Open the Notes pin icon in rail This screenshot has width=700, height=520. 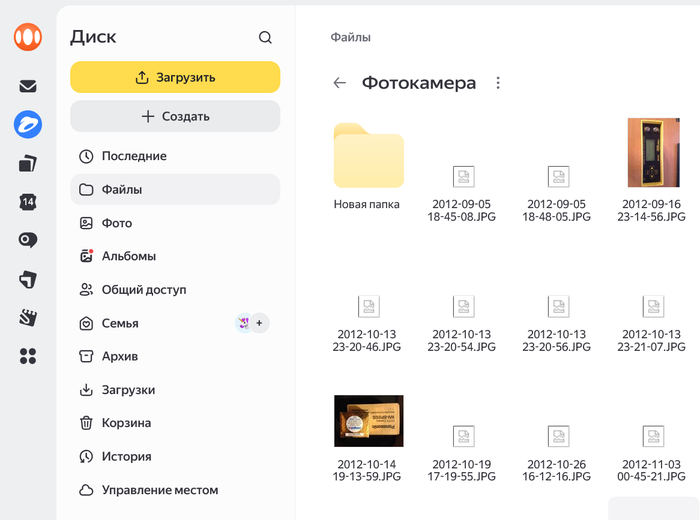28,279
